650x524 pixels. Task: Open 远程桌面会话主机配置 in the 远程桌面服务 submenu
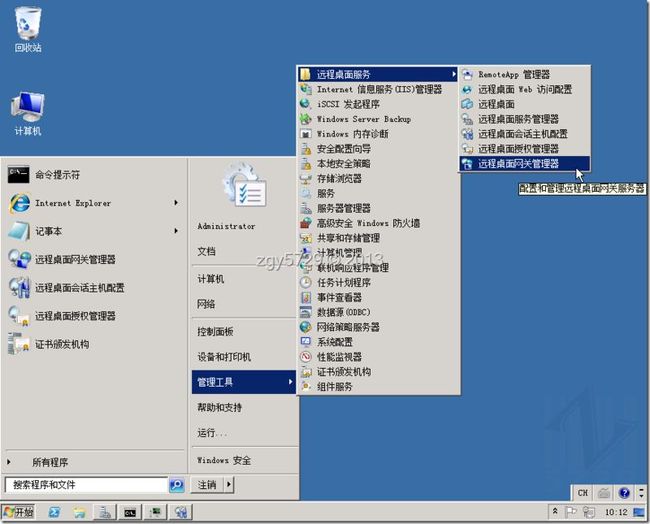pyautogui.click(x=525, y=134)
